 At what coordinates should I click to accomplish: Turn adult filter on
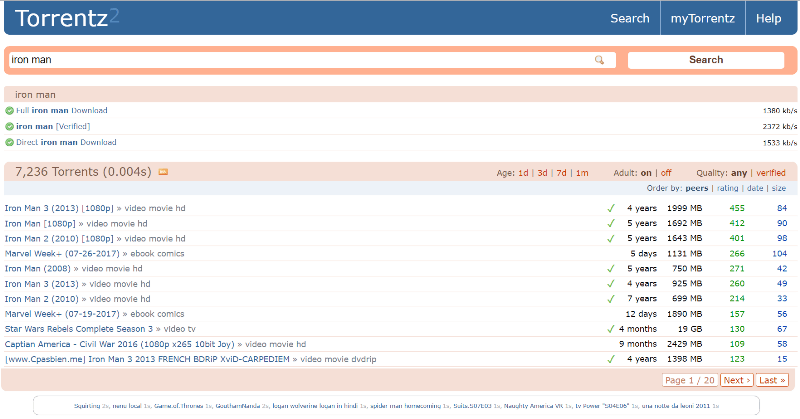[x=646, y=173]
